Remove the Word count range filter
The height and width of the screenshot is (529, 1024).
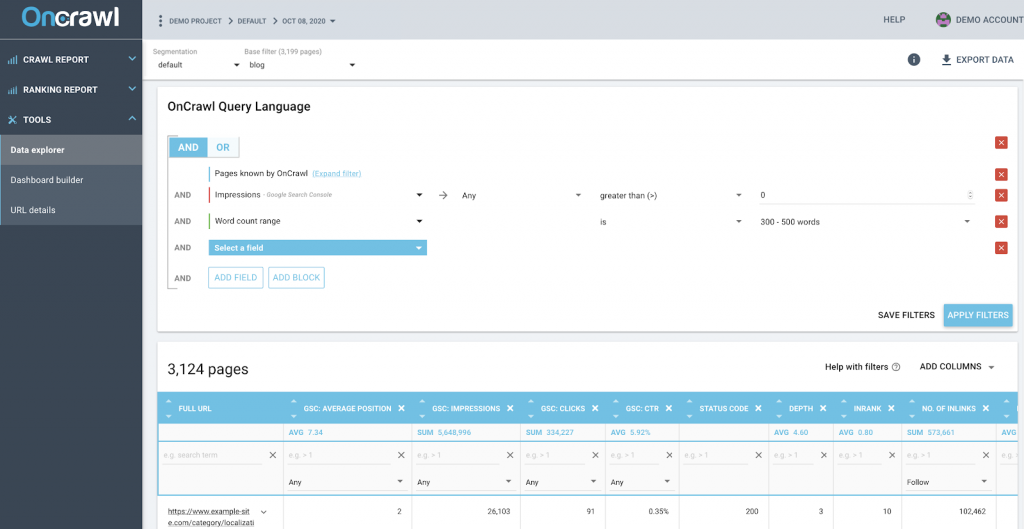(x=1001, y=222)
